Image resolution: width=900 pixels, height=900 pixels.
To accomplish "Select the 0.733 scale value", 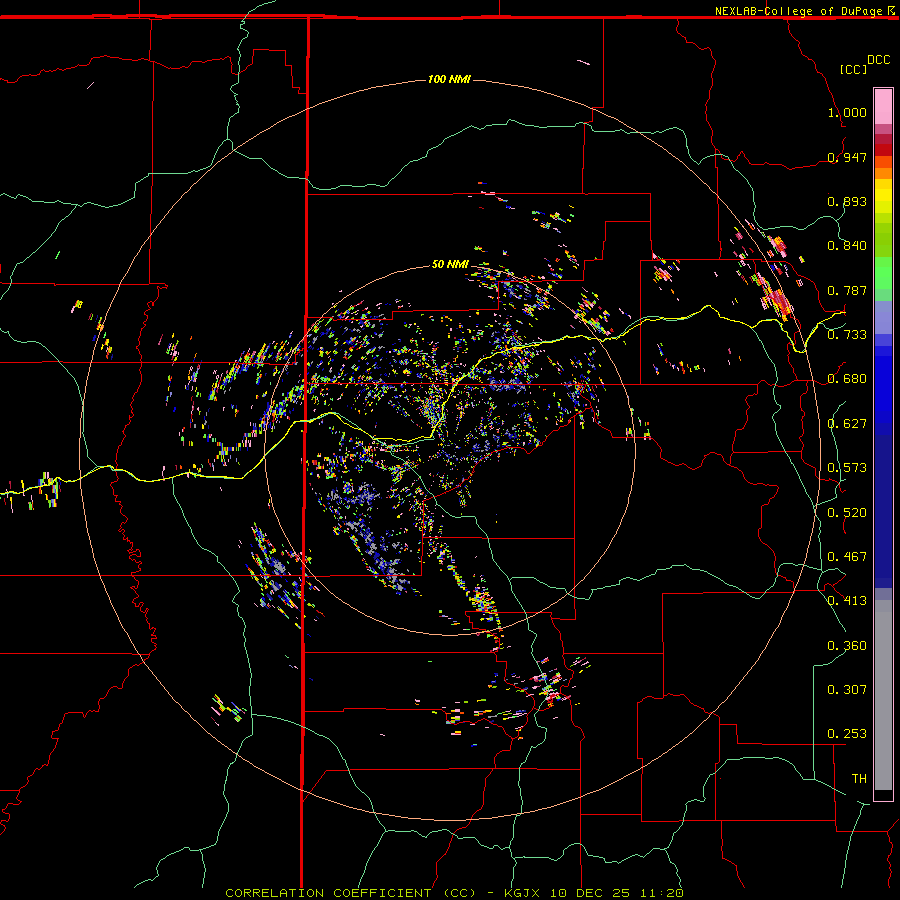I will [x=847, y=335].
